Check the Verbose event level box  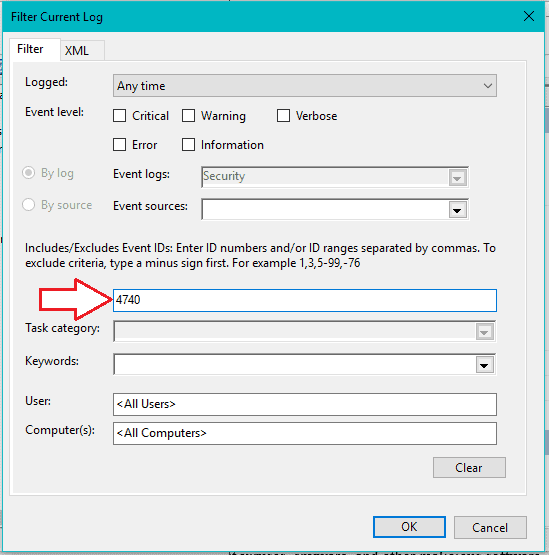283,116
